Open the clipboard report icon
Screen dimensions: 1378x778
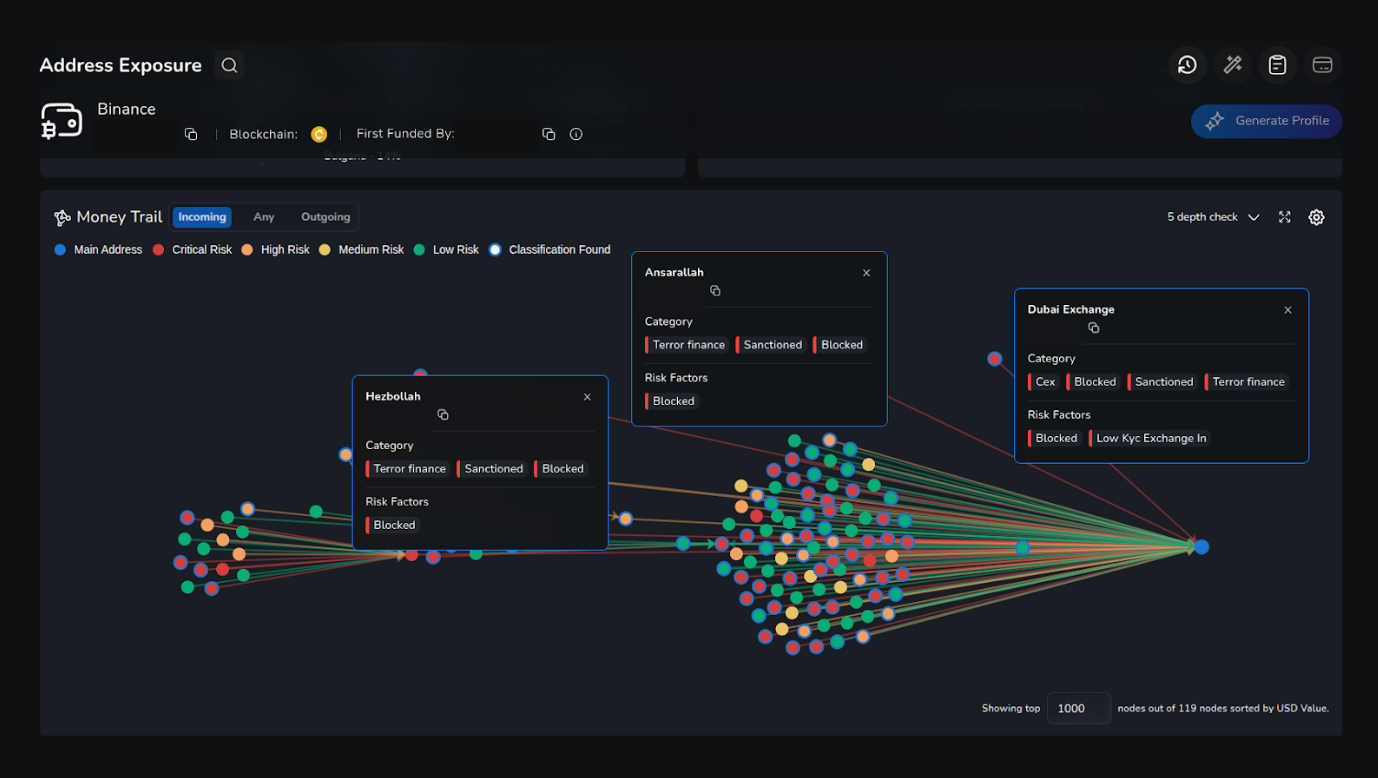pos(1277,64)
